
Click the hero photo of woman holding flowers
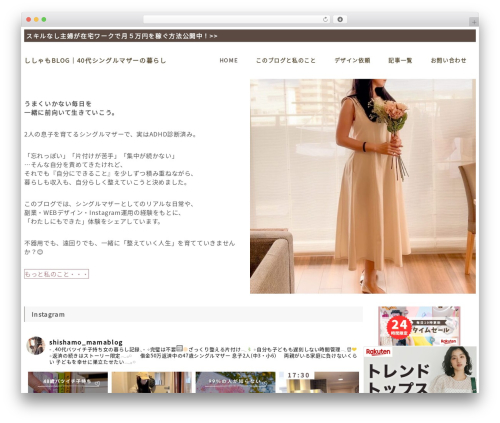pos(363,186)
